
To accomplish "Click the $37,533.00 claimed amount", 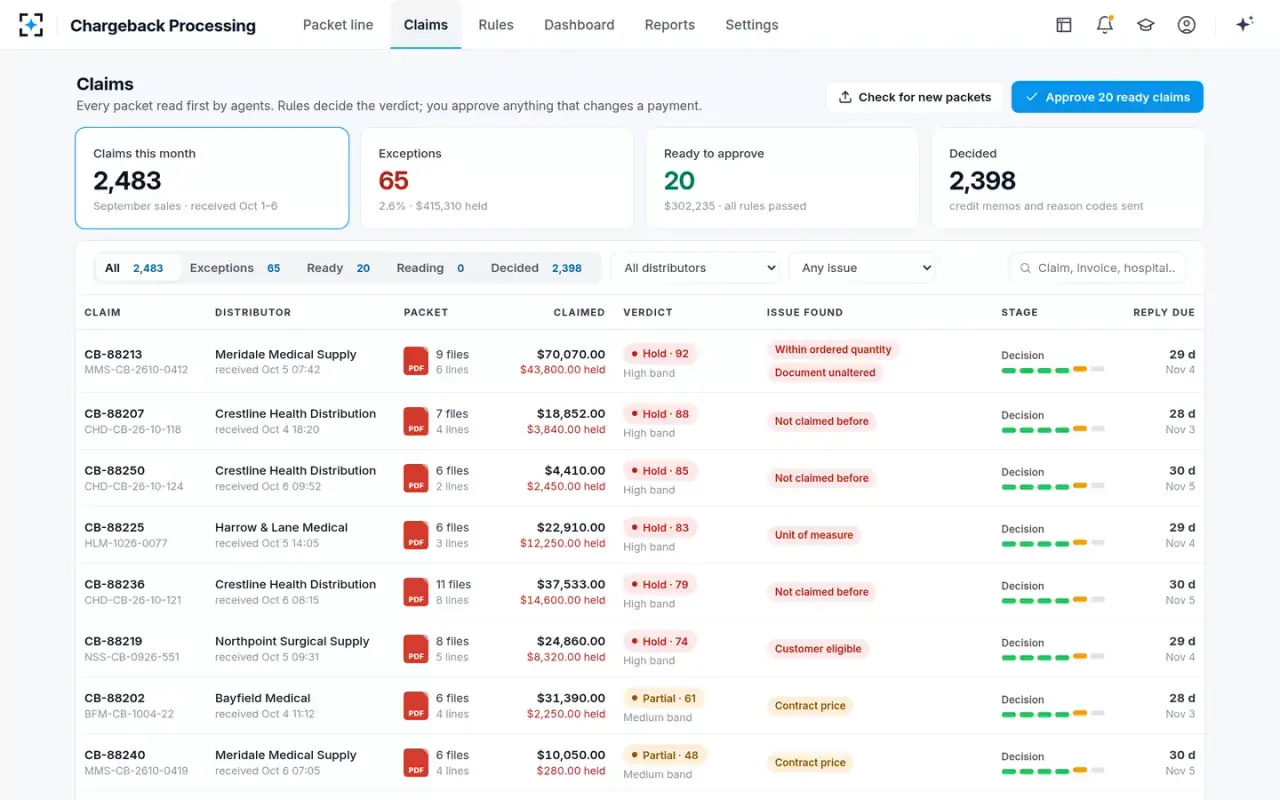I will click(570, 584).
